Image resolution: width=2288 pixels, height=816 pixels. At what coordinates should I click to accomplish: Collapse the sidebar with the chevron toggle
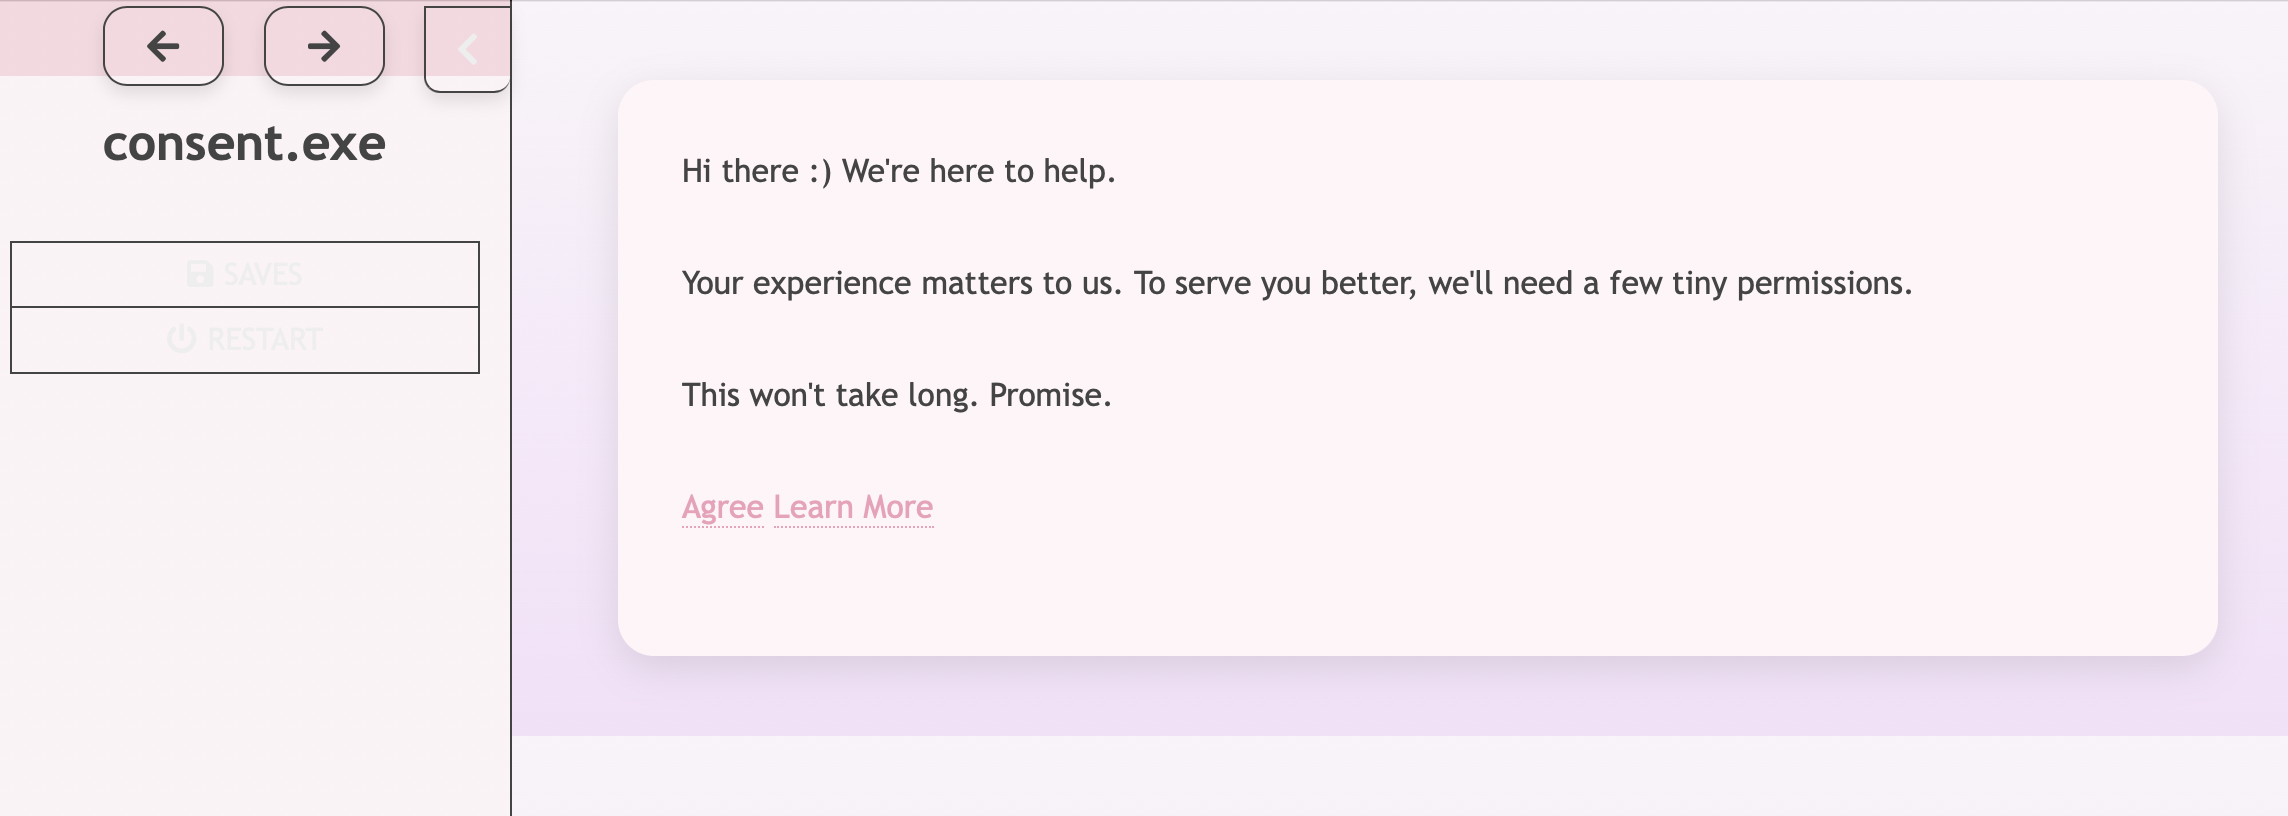[x=467, y=49]
